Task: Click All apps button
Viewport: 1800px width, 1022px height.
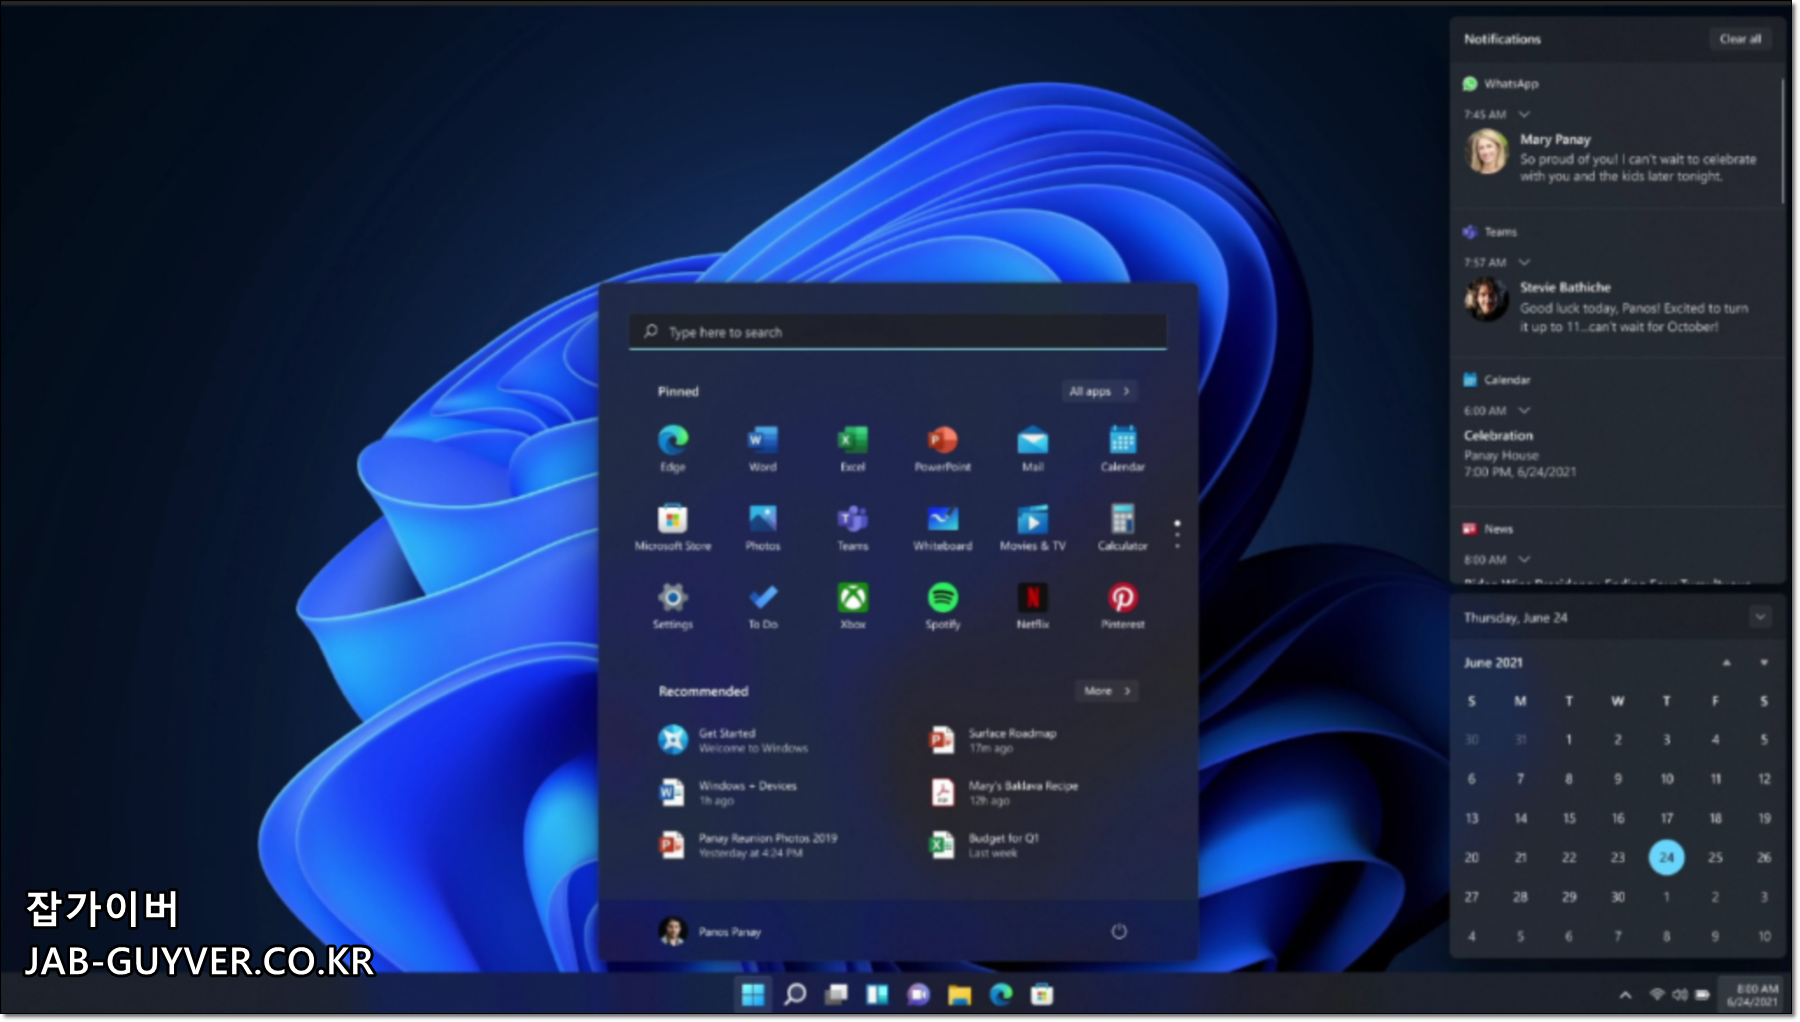Action: click(1099, 391)
